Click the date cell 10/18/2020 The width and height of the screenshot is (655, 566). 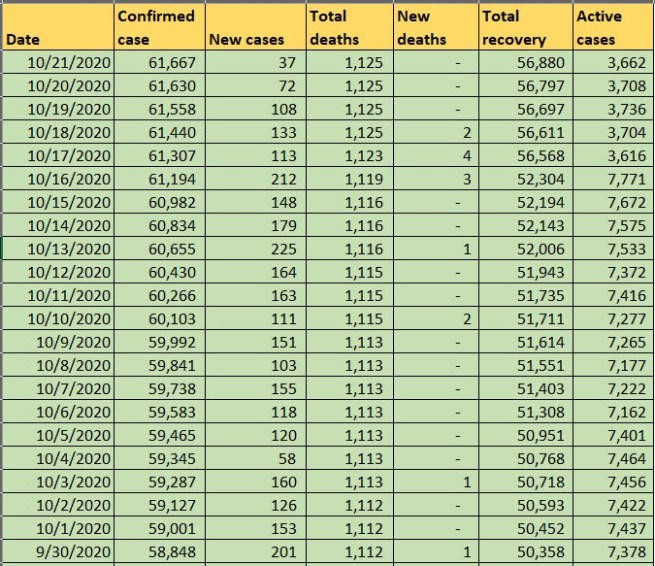click(x=58, y=133)
